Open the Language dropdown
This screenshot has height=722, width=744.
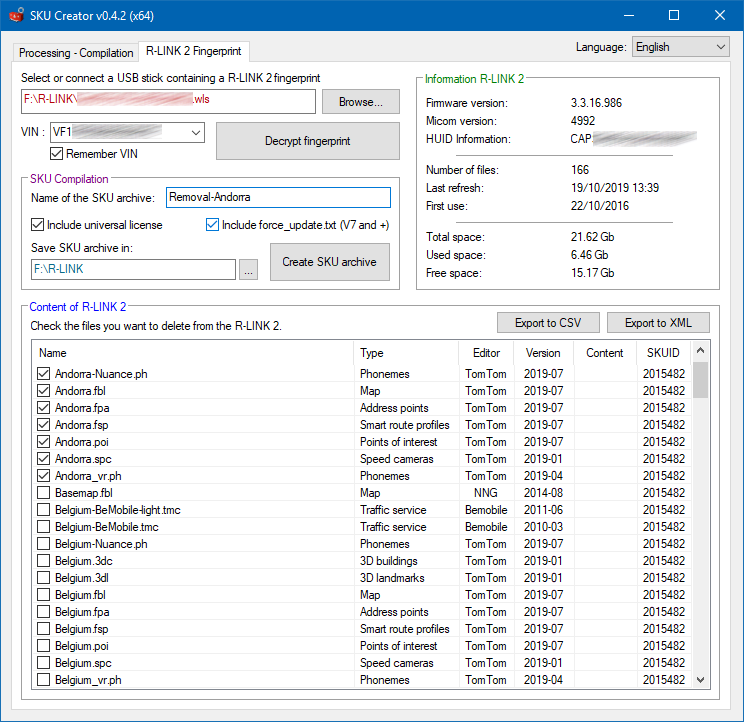coord(680,47)
